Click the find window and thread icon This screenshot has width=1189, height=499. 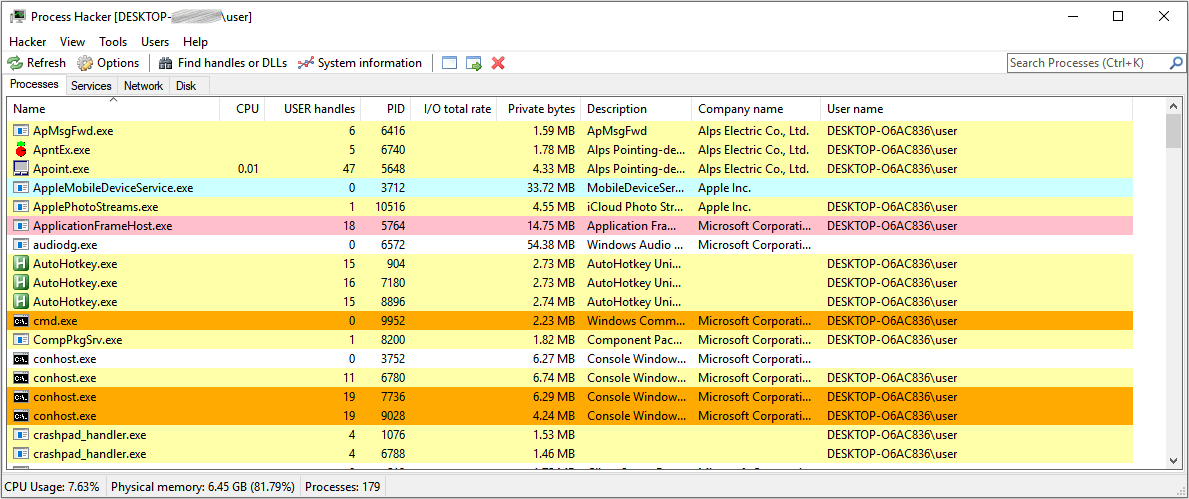474,63
